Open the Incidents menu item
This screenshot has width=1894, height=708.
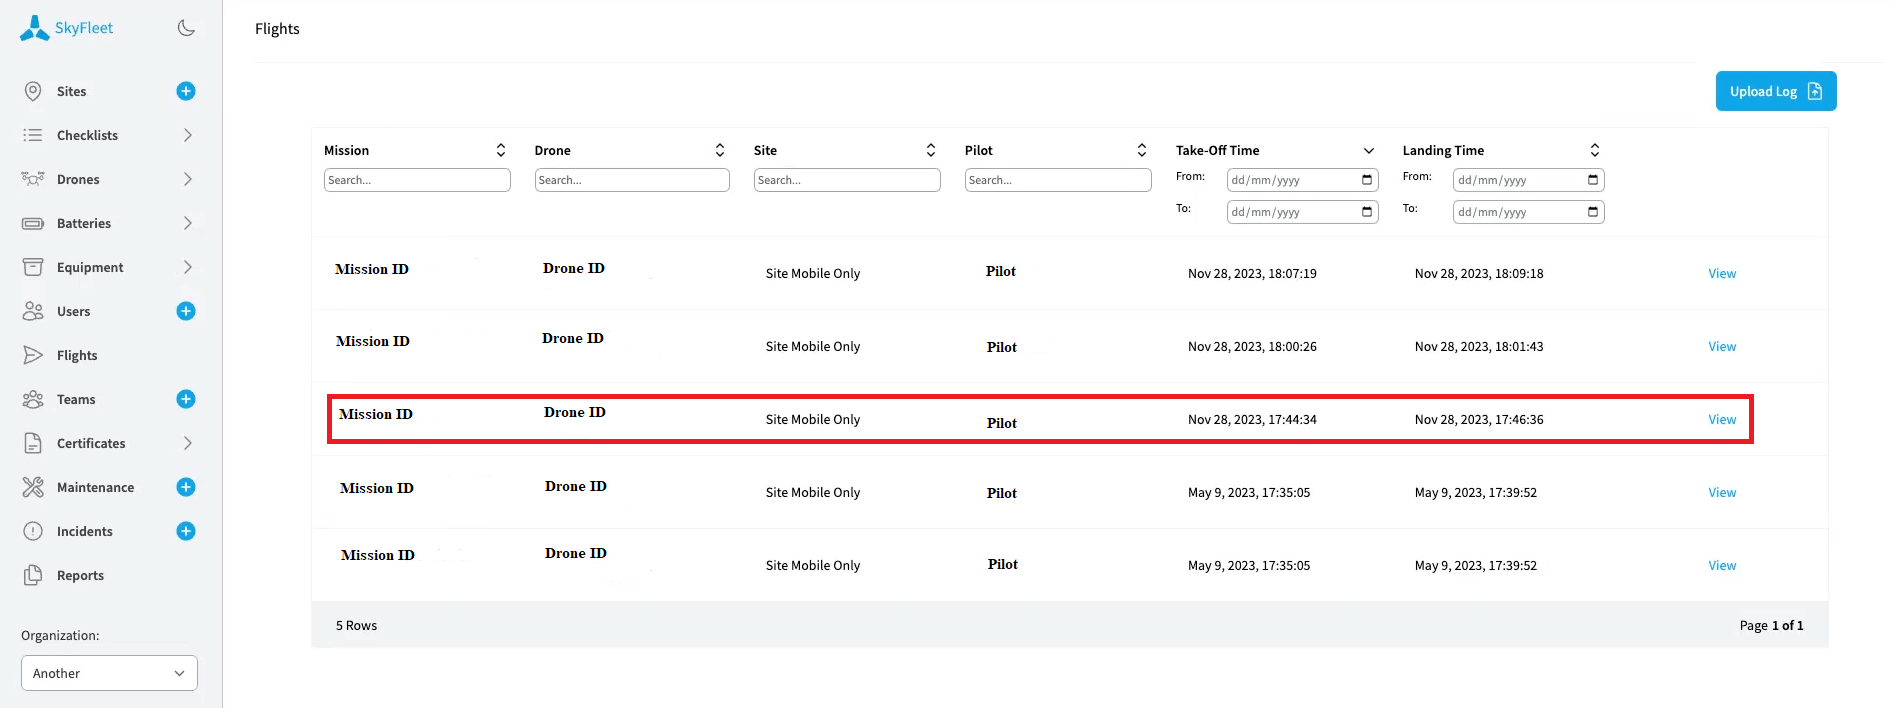click(x=84, y=531)
